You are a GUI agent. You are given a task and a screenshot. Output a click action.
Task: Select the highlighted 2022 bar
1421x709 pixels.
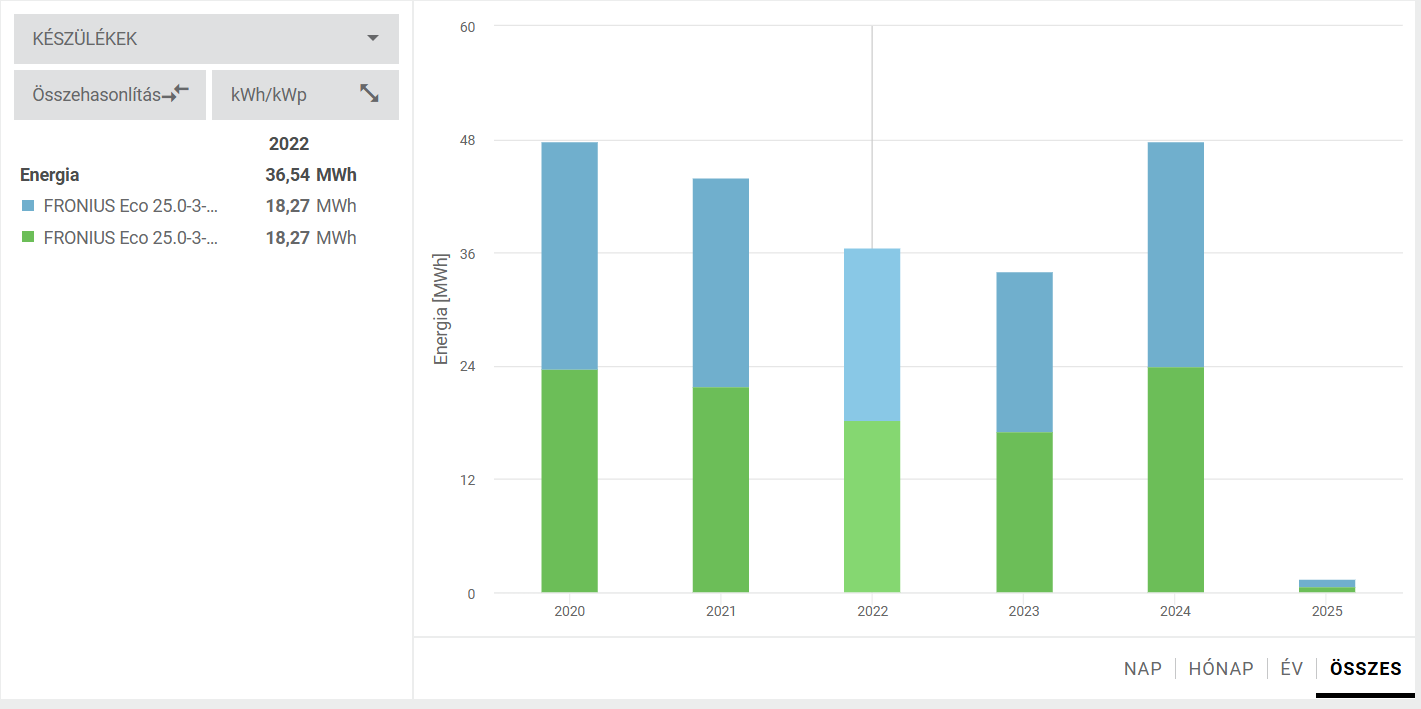pos(872,420)
